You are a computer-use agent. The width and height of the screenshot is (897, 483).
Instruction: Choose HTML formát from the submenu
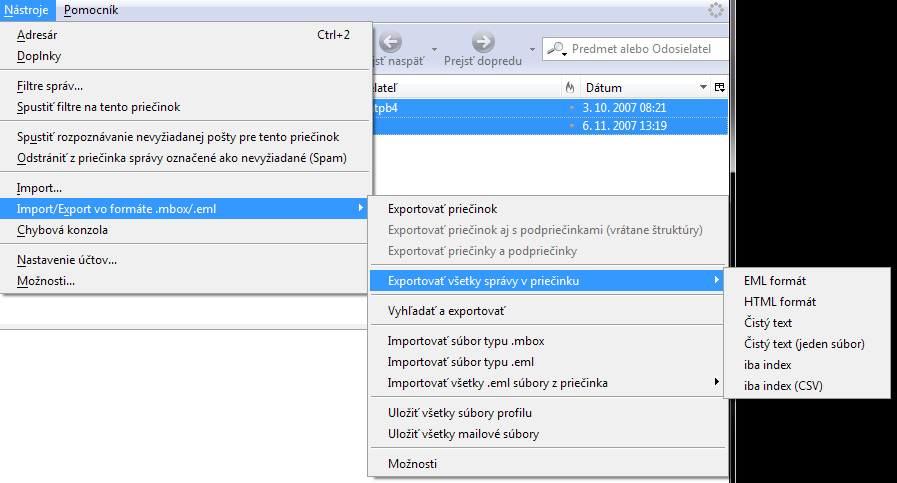(x=780, y=302)
